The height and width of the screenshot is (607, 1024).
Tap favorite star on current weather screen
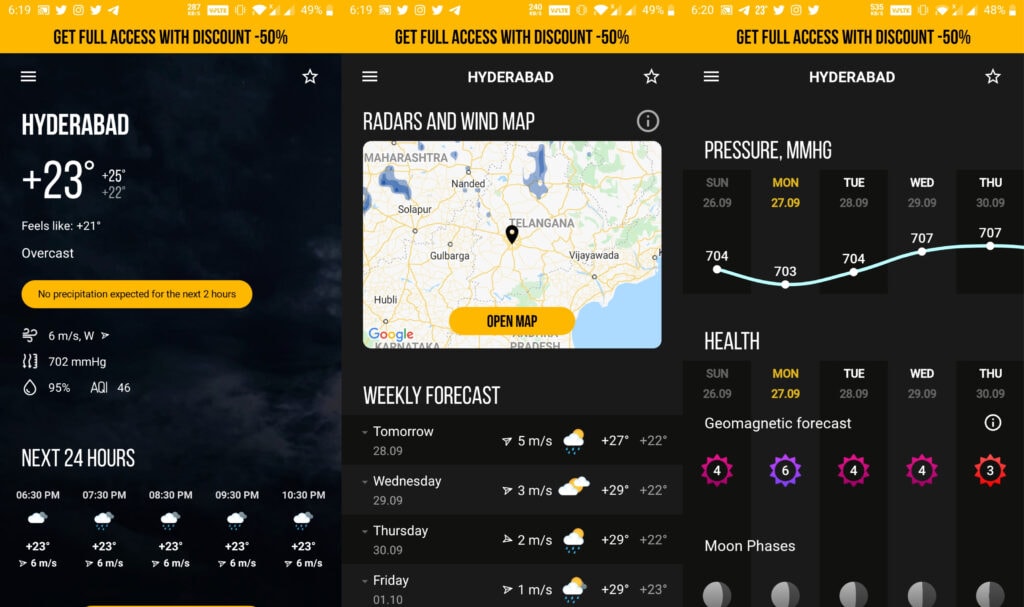(x=310, y=76)
